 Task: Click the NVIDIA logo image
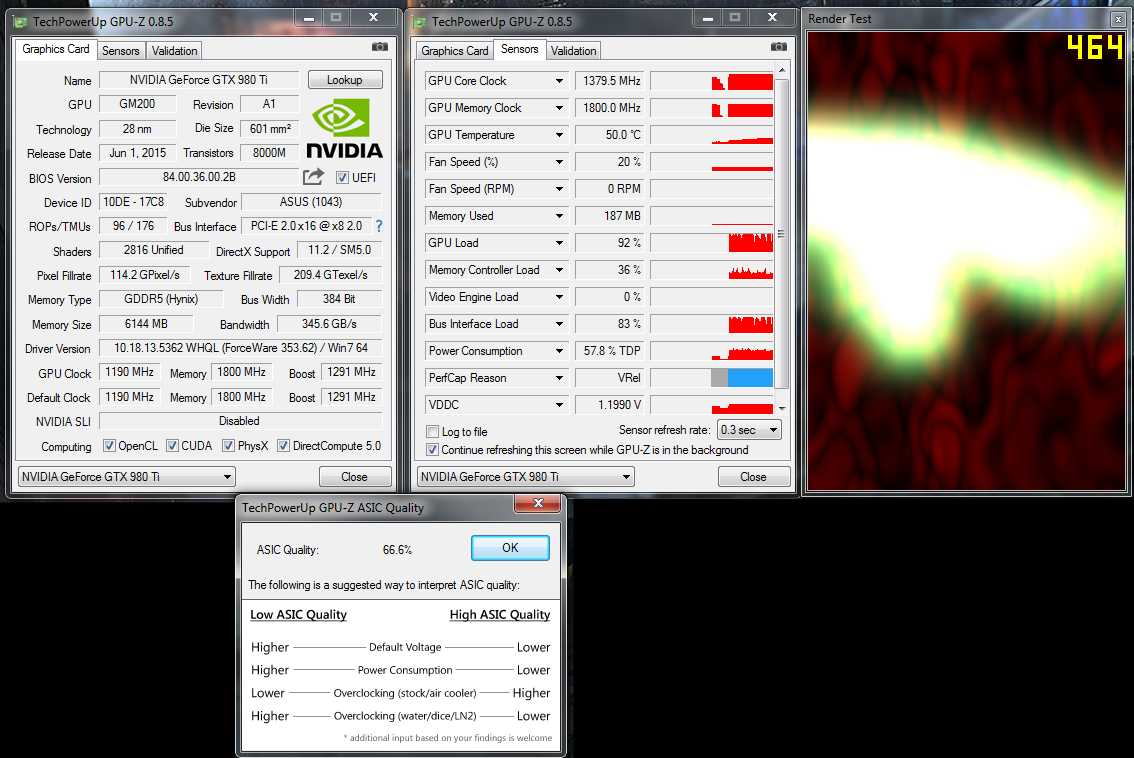tap(344, 129)
